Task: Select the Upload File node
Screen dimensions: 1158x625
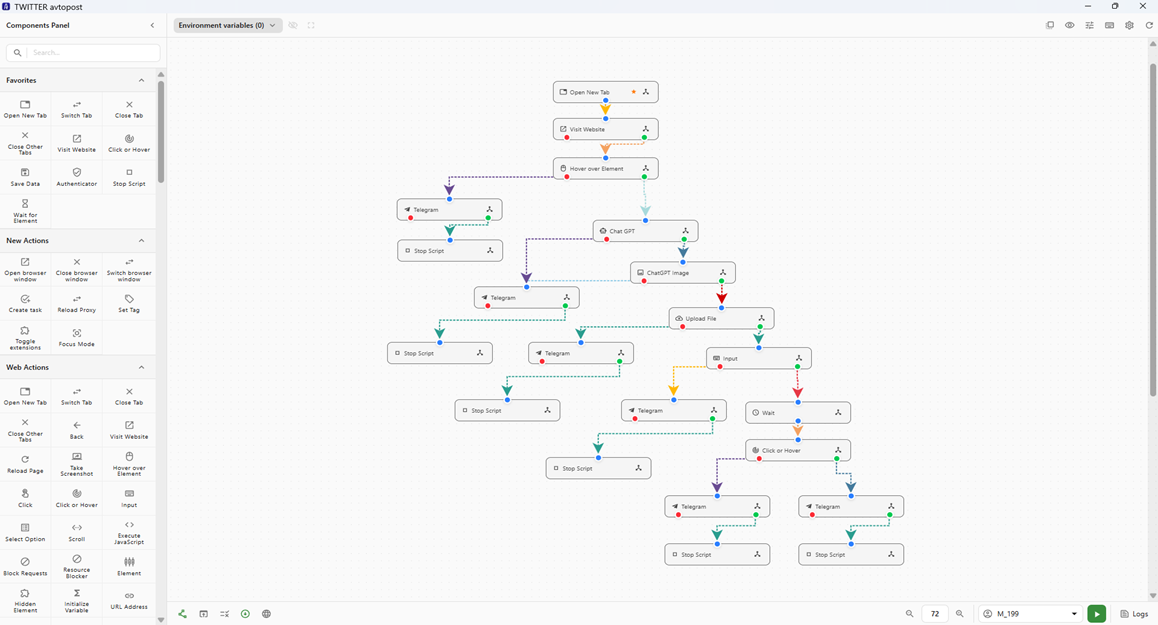Action: click(722, 318)
